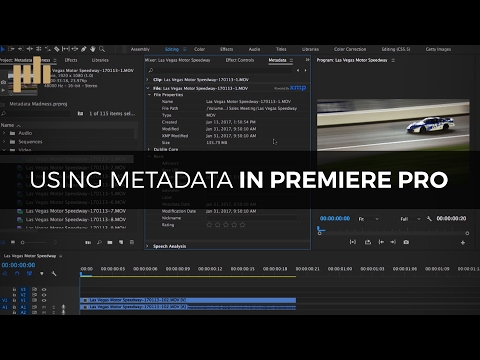Open the Program monitor button editor plus

[x=463, y=243]
